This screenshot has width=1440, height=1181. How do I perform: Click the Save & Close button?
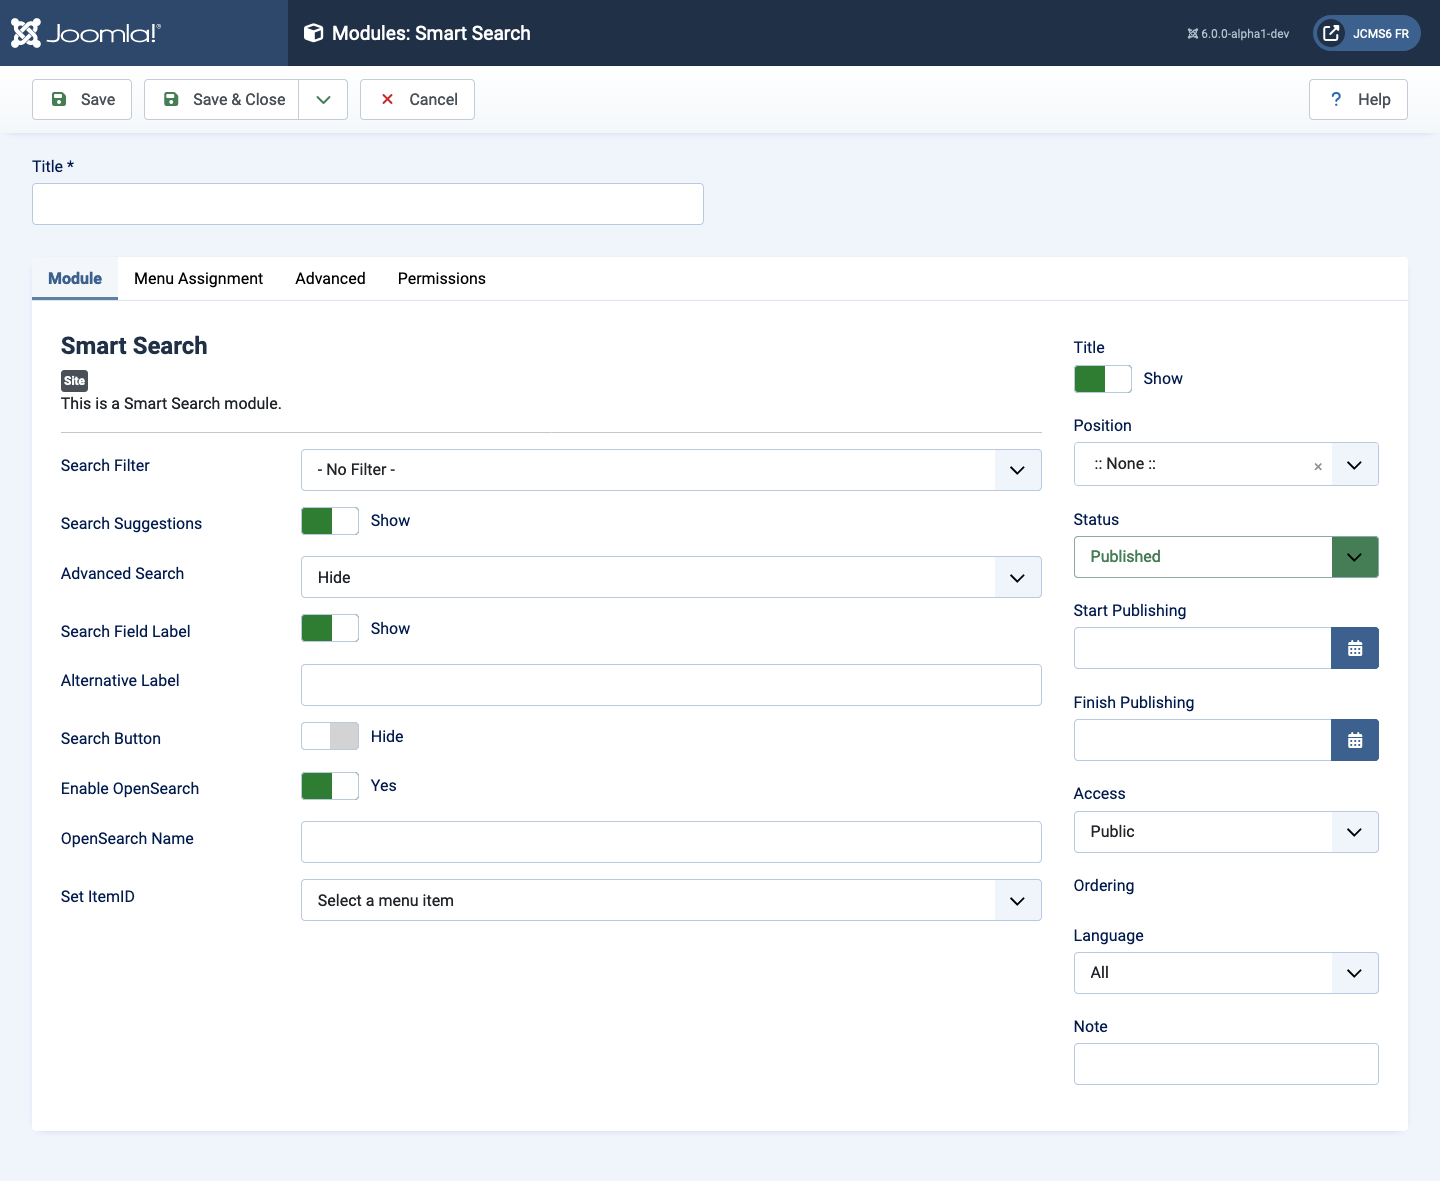click(x=222, y=99)
